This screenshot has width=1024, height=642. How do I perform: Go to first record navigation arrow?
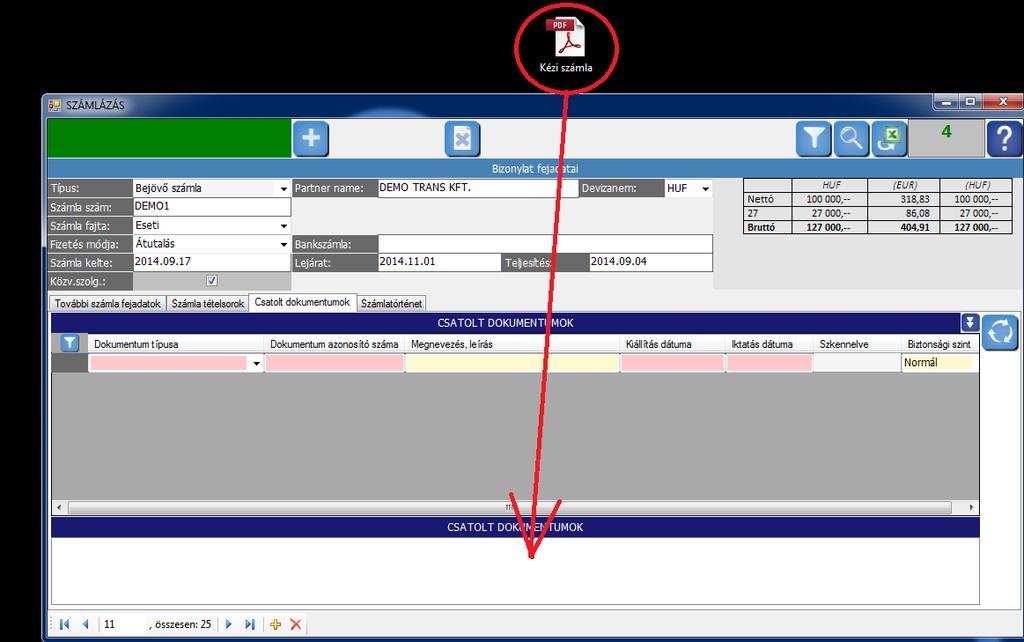point(64,624)
